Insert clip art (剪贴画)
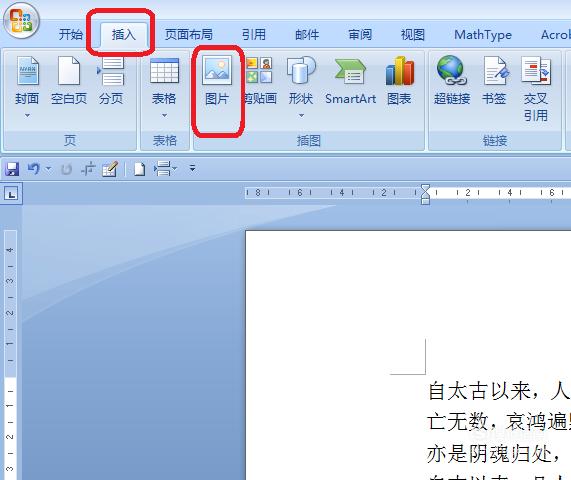Image resolution: width=571 pixels, height=480 pixels. (x=260, y=81)
